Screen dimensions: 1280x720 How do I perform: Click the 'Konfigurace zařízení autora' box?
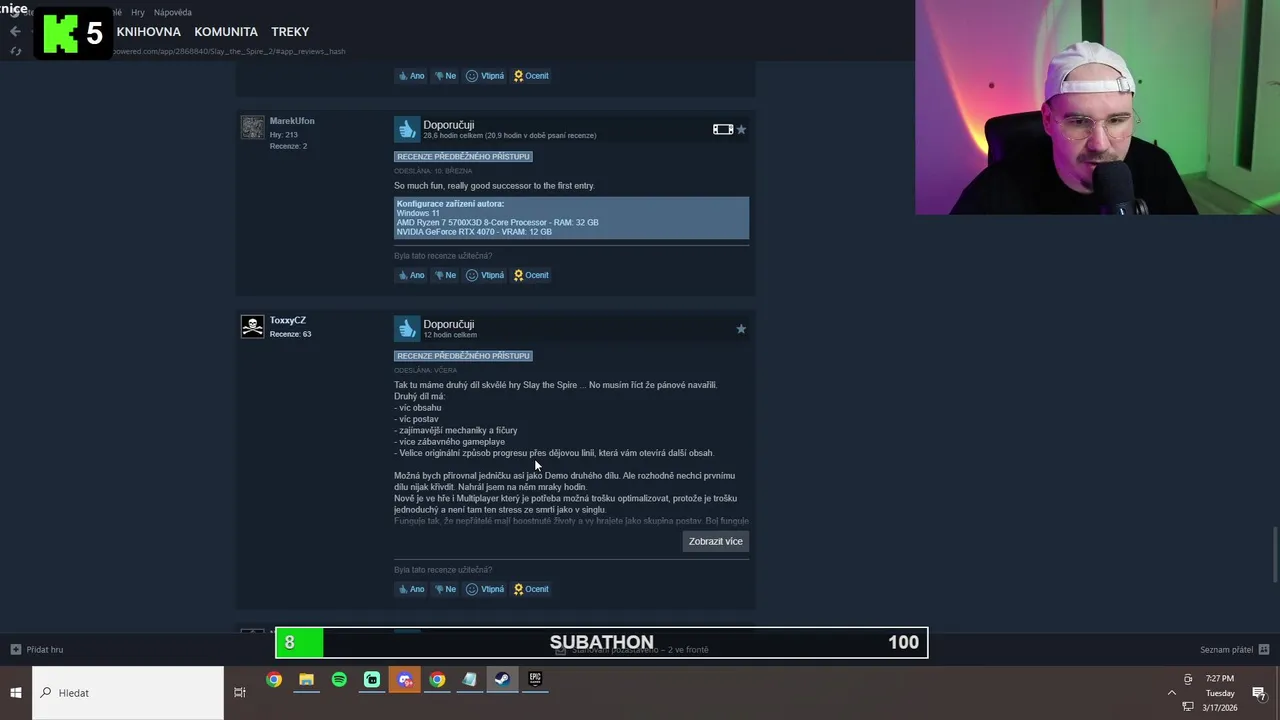(x=571, y=218)
